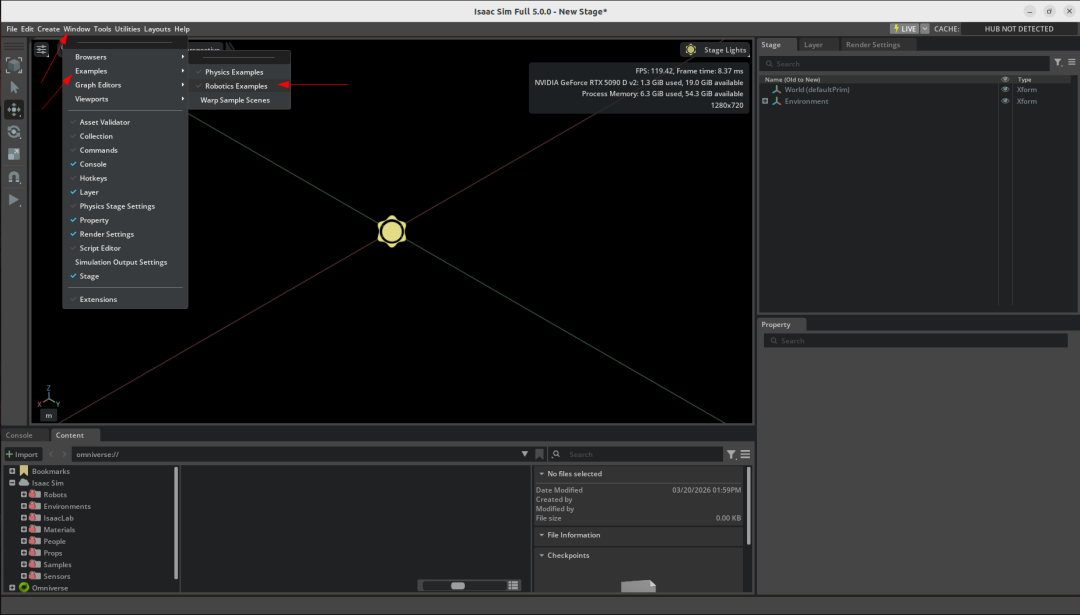Click World prim Xform icon
Viewport: 1080px width, 615px height.
776,90
